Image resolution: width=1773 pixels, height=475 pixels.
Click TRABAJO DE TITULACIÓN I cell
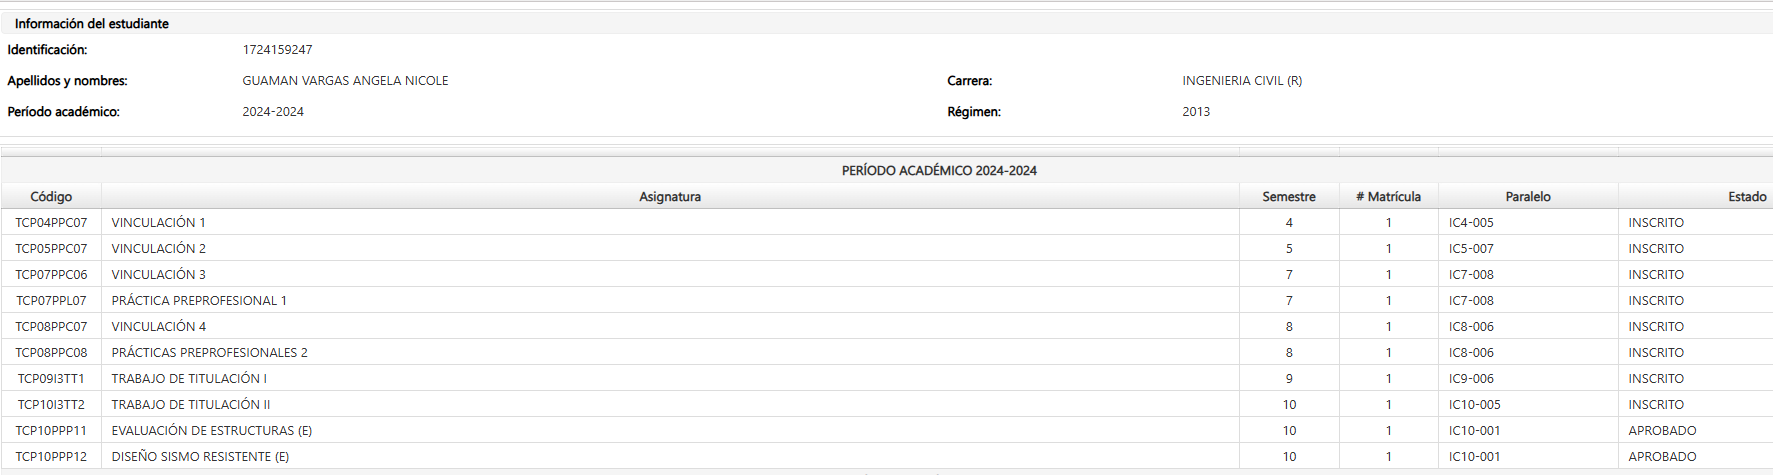coord(189,379)
